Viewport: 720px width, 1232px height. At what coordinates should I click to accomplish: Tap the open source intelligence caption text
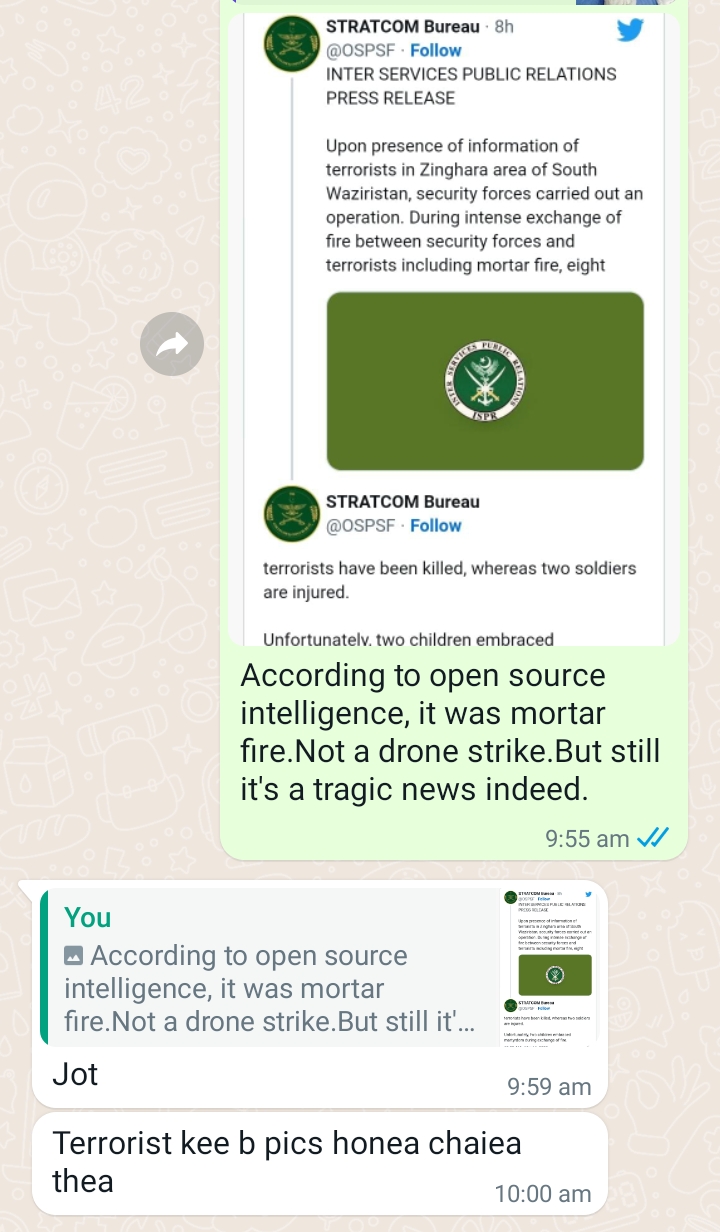[x=450, y=733]
